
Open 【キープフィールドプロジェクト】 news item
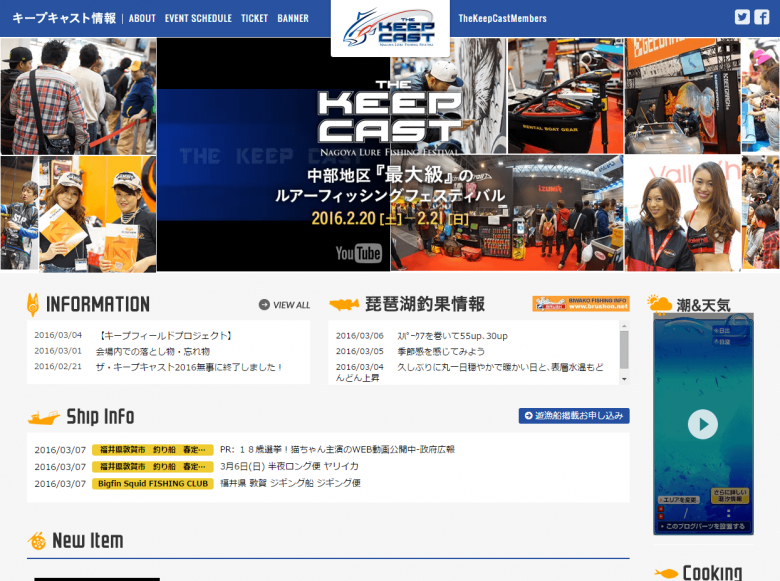click(x=165, y=336)
